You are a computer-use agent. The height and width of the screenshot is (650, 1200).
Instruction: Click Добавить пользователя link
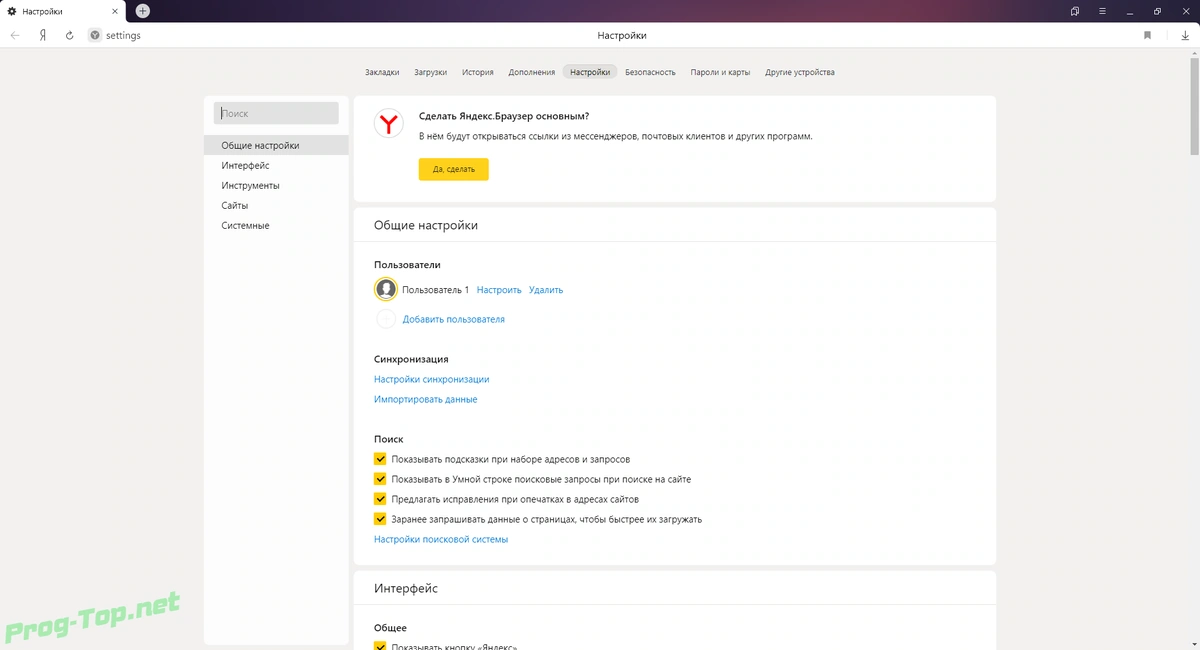coord(453,320)
